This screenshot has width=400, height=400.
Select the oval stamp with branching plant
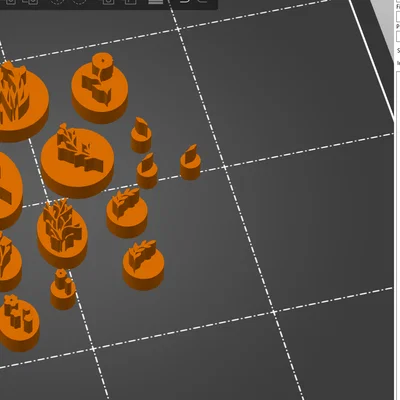(62, 233)
